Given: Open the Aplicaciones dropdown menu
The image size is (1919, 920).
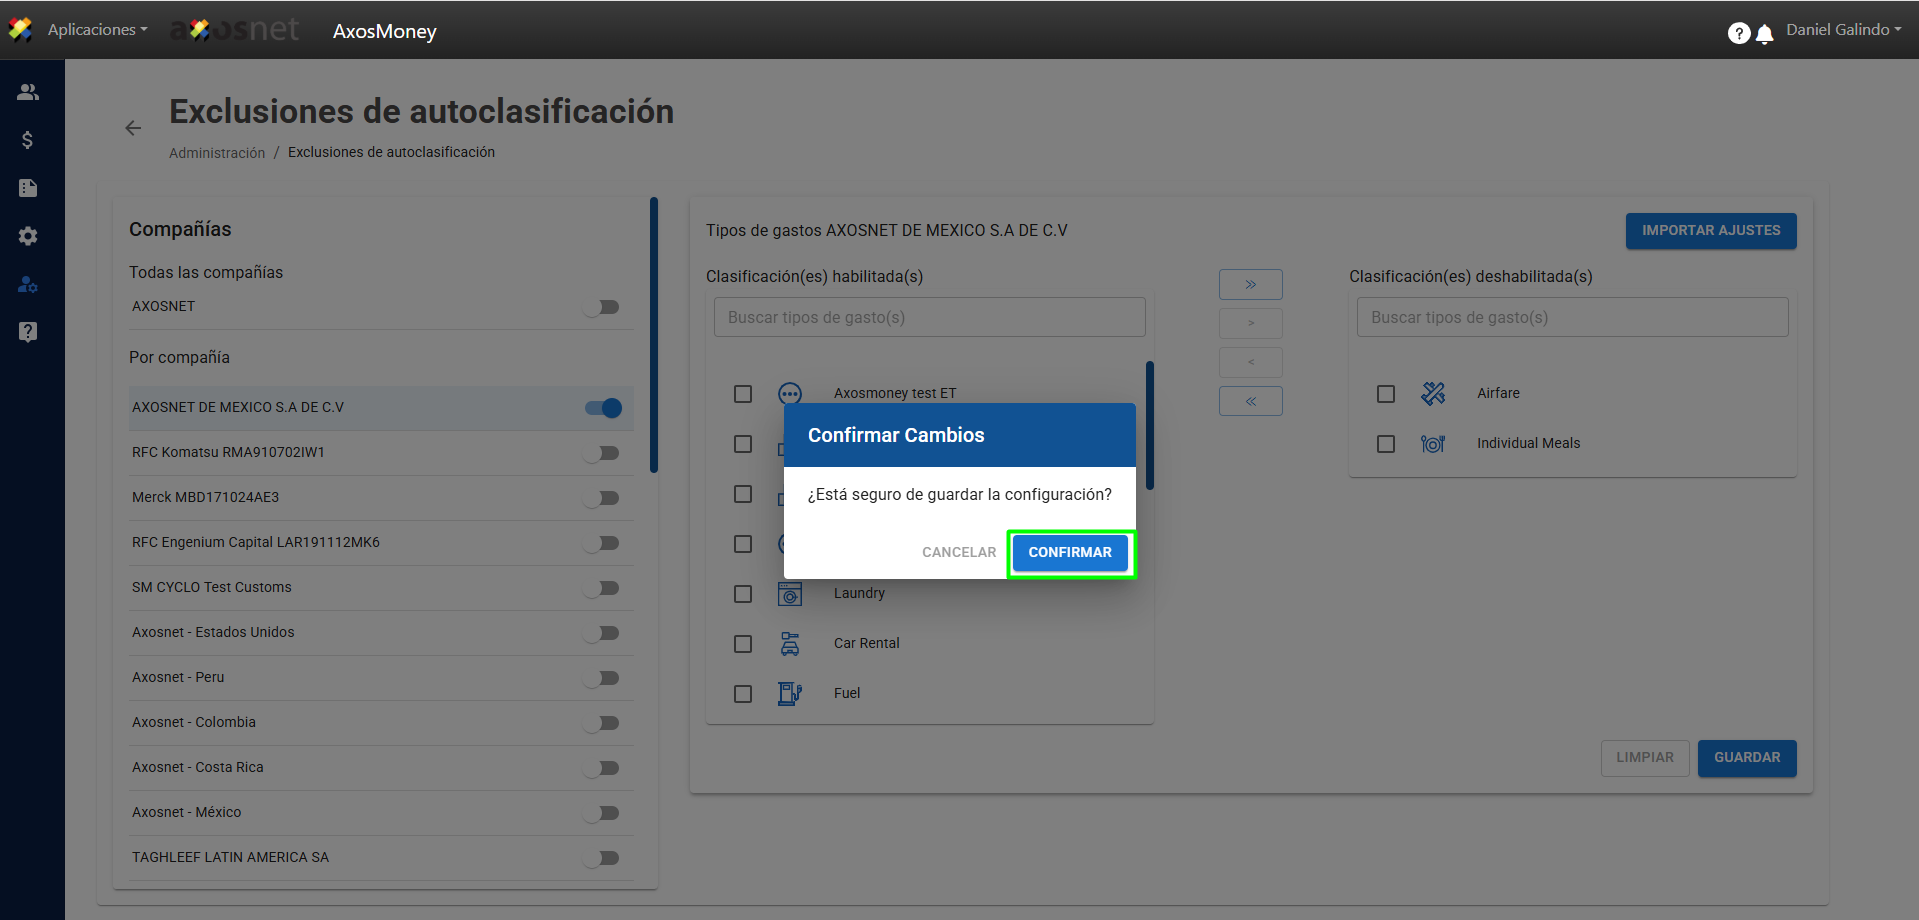Looking at the screenshot, I should pos(97,30).
